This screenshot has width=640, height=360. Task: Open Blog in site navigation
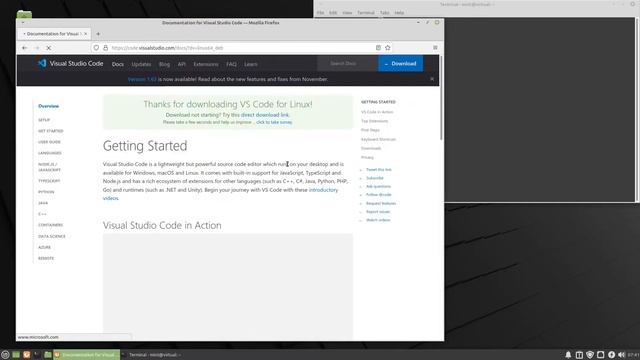(x=164, y=64)
